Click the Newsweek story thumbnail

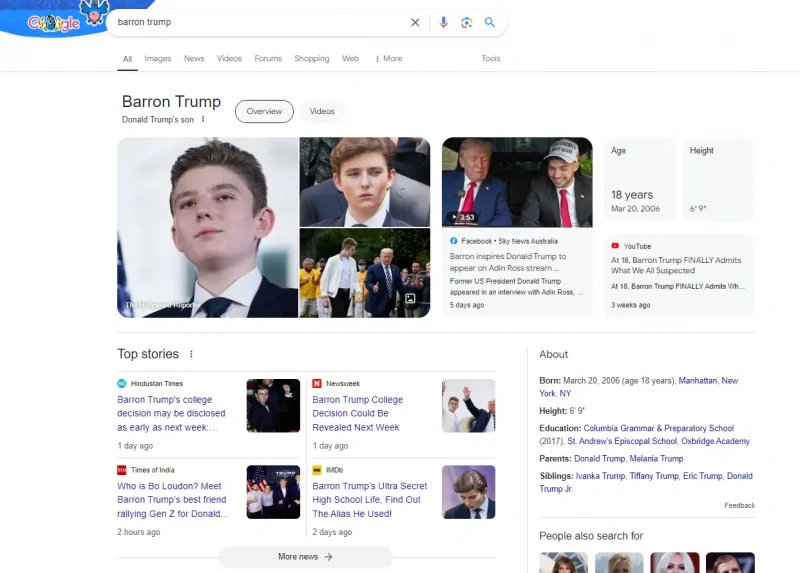click(x=468, y=406)
